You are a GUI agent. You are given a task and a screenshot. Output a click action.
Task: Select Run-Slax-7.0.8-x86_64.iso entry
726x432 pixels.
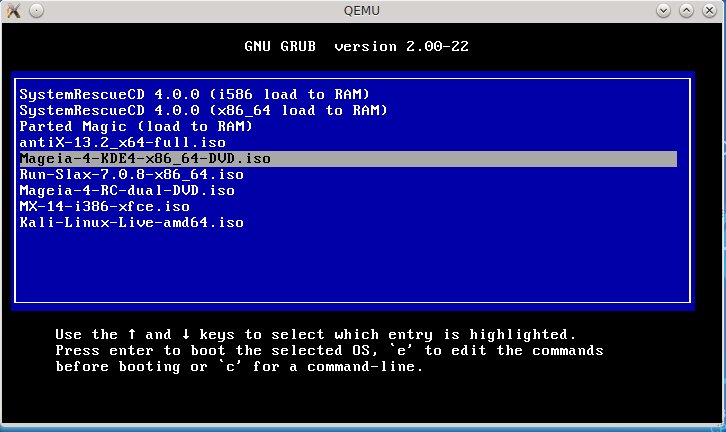[131, 175]
